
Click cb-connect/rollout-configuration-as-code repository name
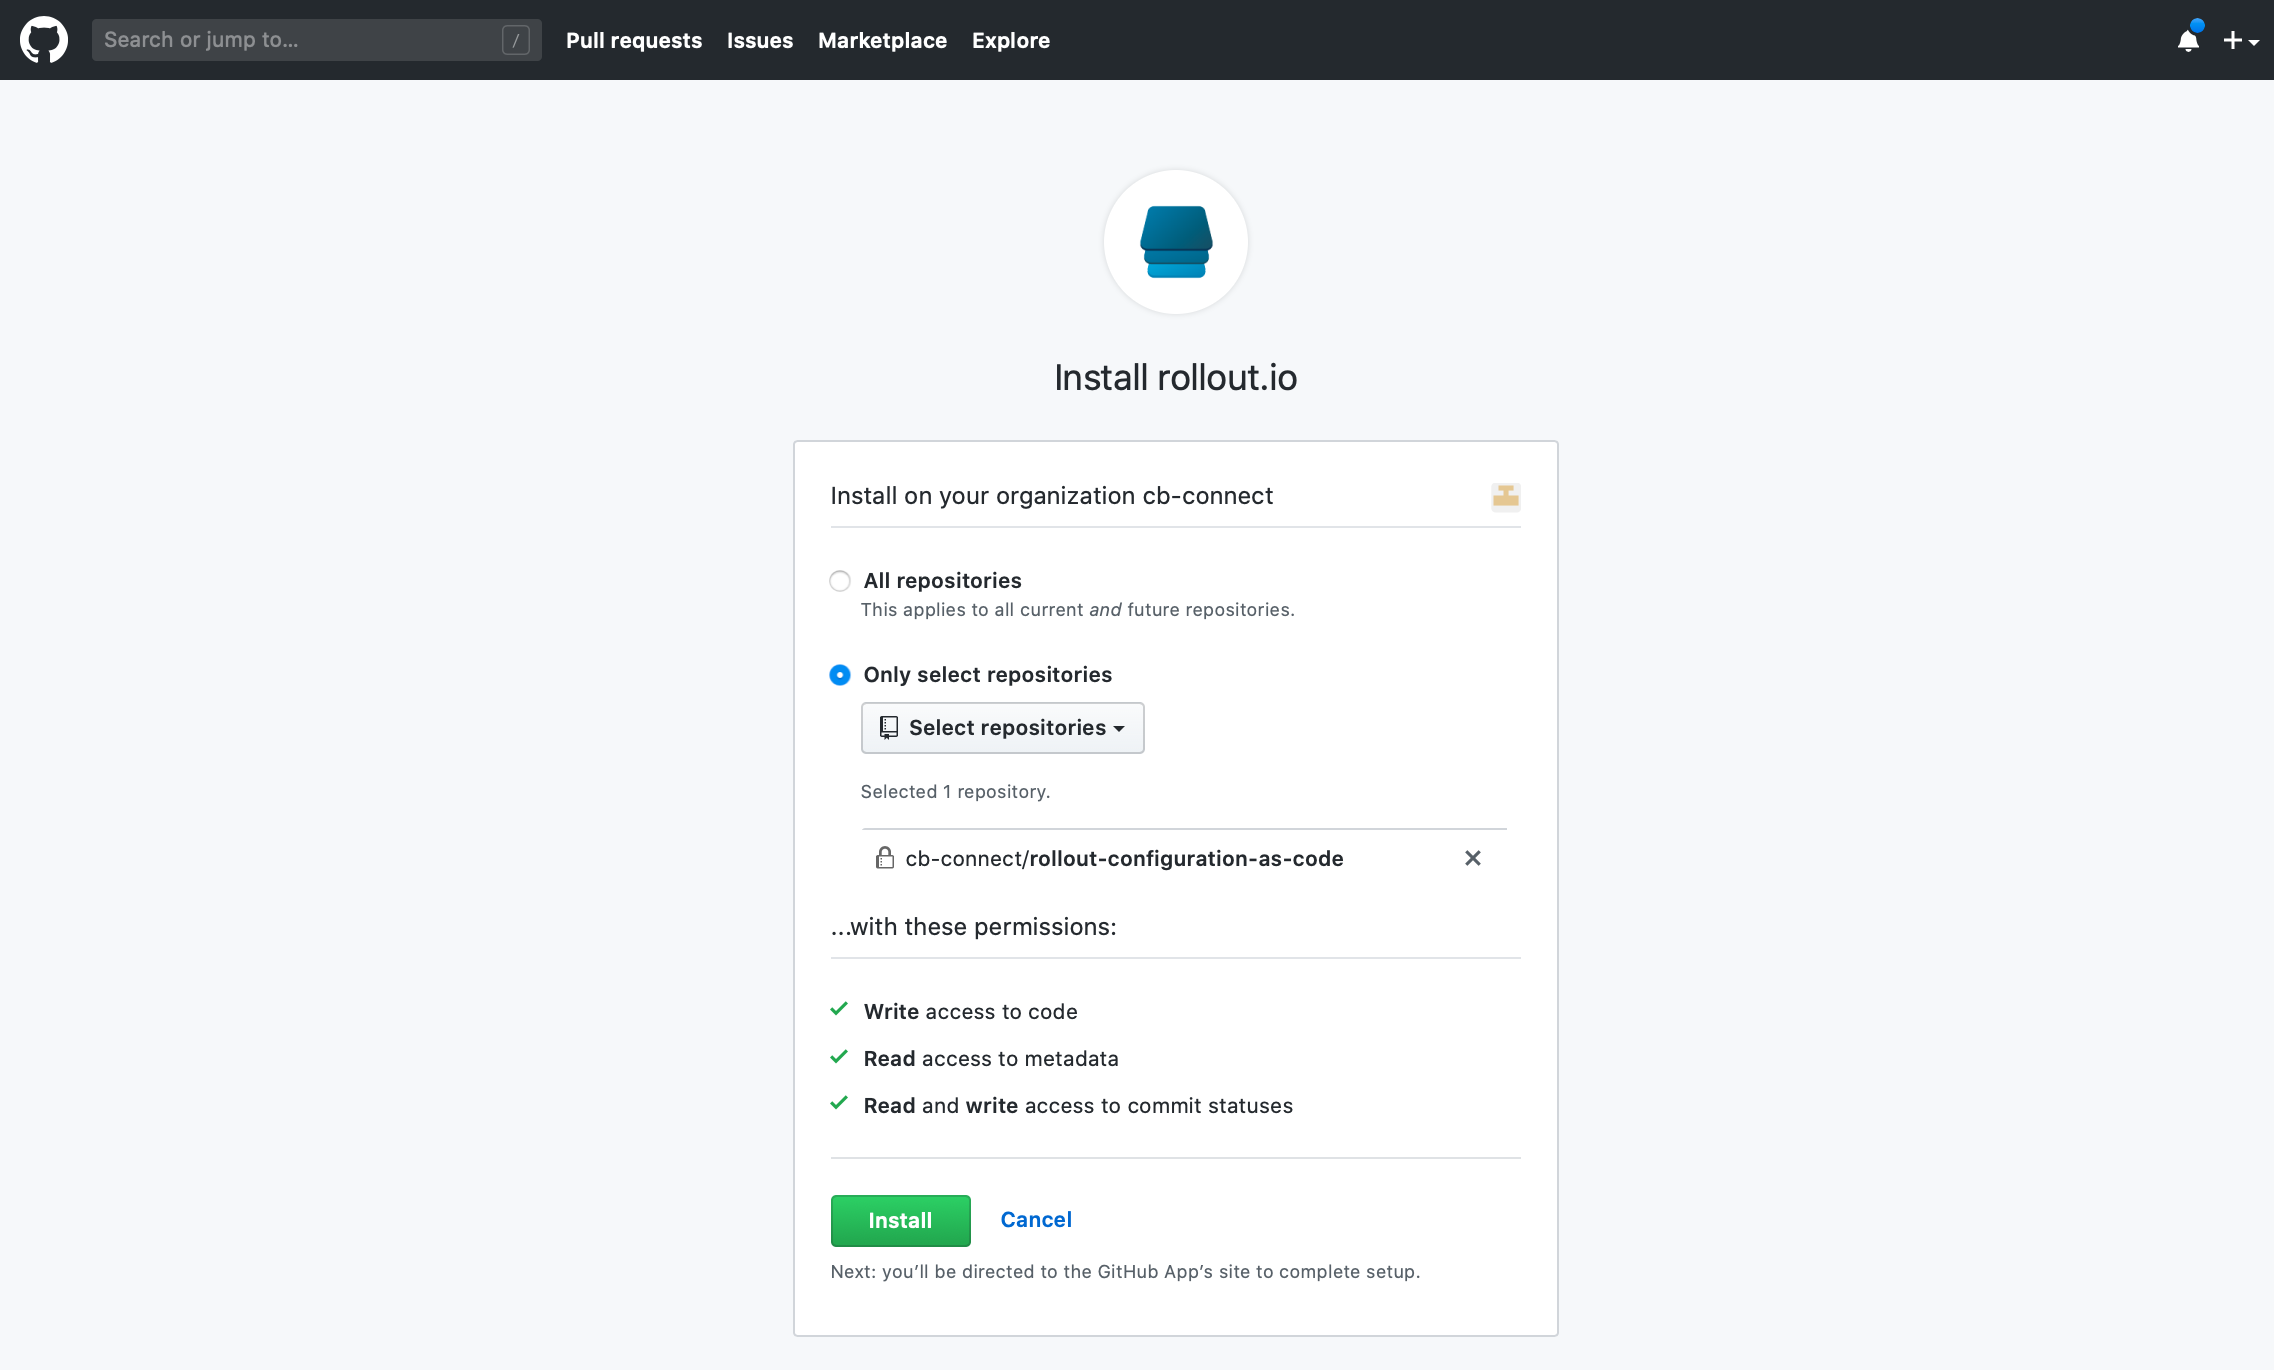tap(1124, 859)
